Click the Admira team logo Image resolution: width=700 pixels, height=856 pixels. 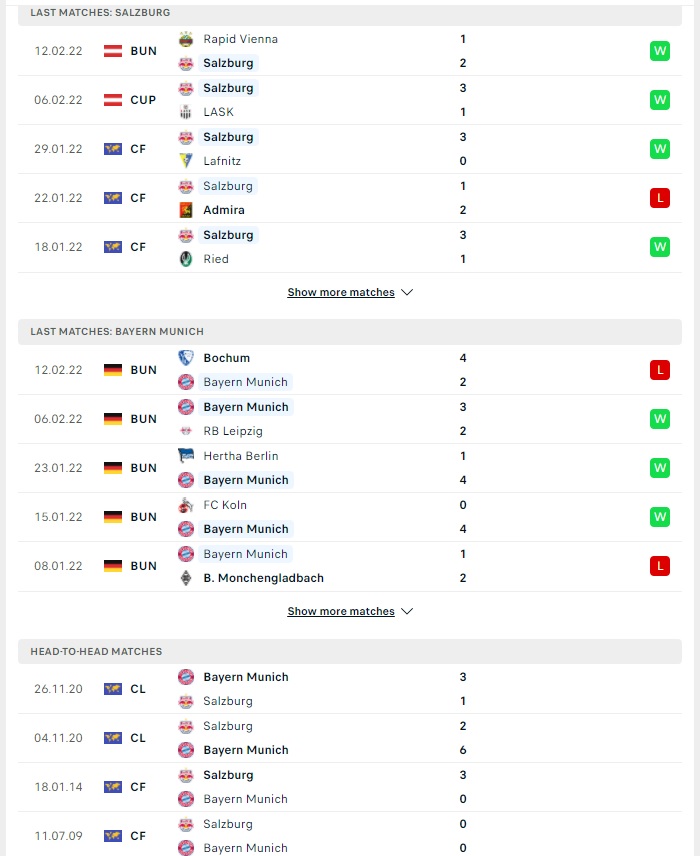point(186,210)
